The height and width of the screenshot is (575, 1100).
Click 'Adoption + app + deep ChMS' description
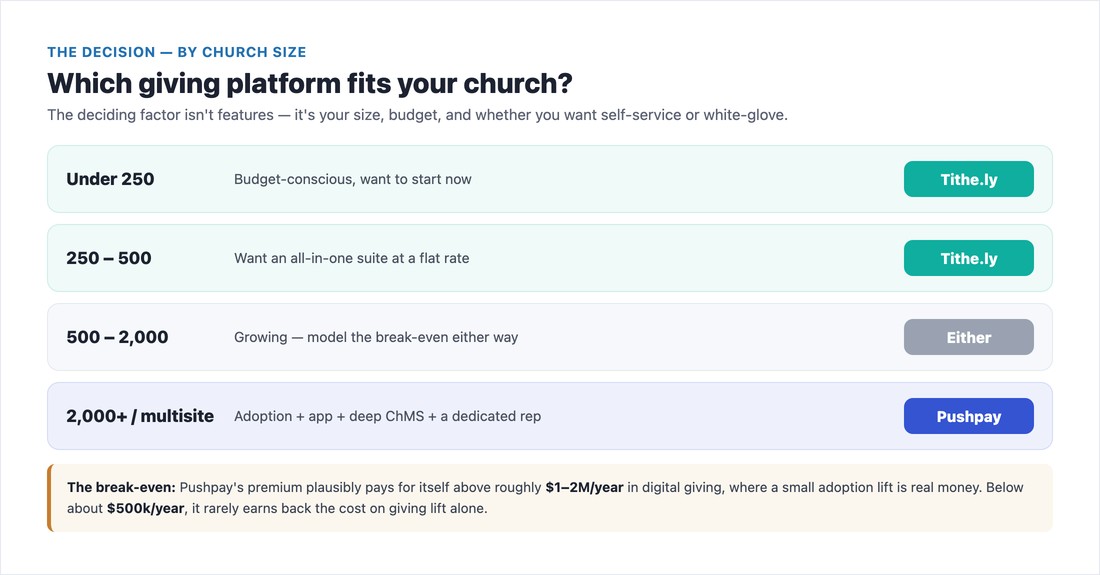(x=387, y=417)
